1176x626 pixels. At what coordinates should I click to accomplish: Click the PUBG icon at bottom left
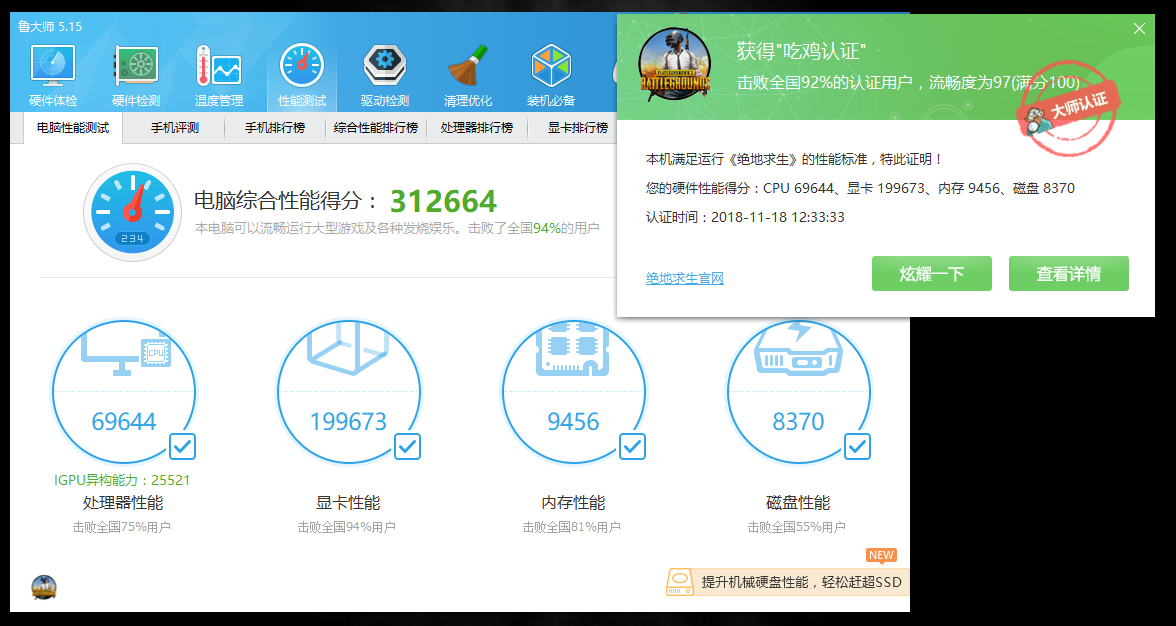coord(44,587)
